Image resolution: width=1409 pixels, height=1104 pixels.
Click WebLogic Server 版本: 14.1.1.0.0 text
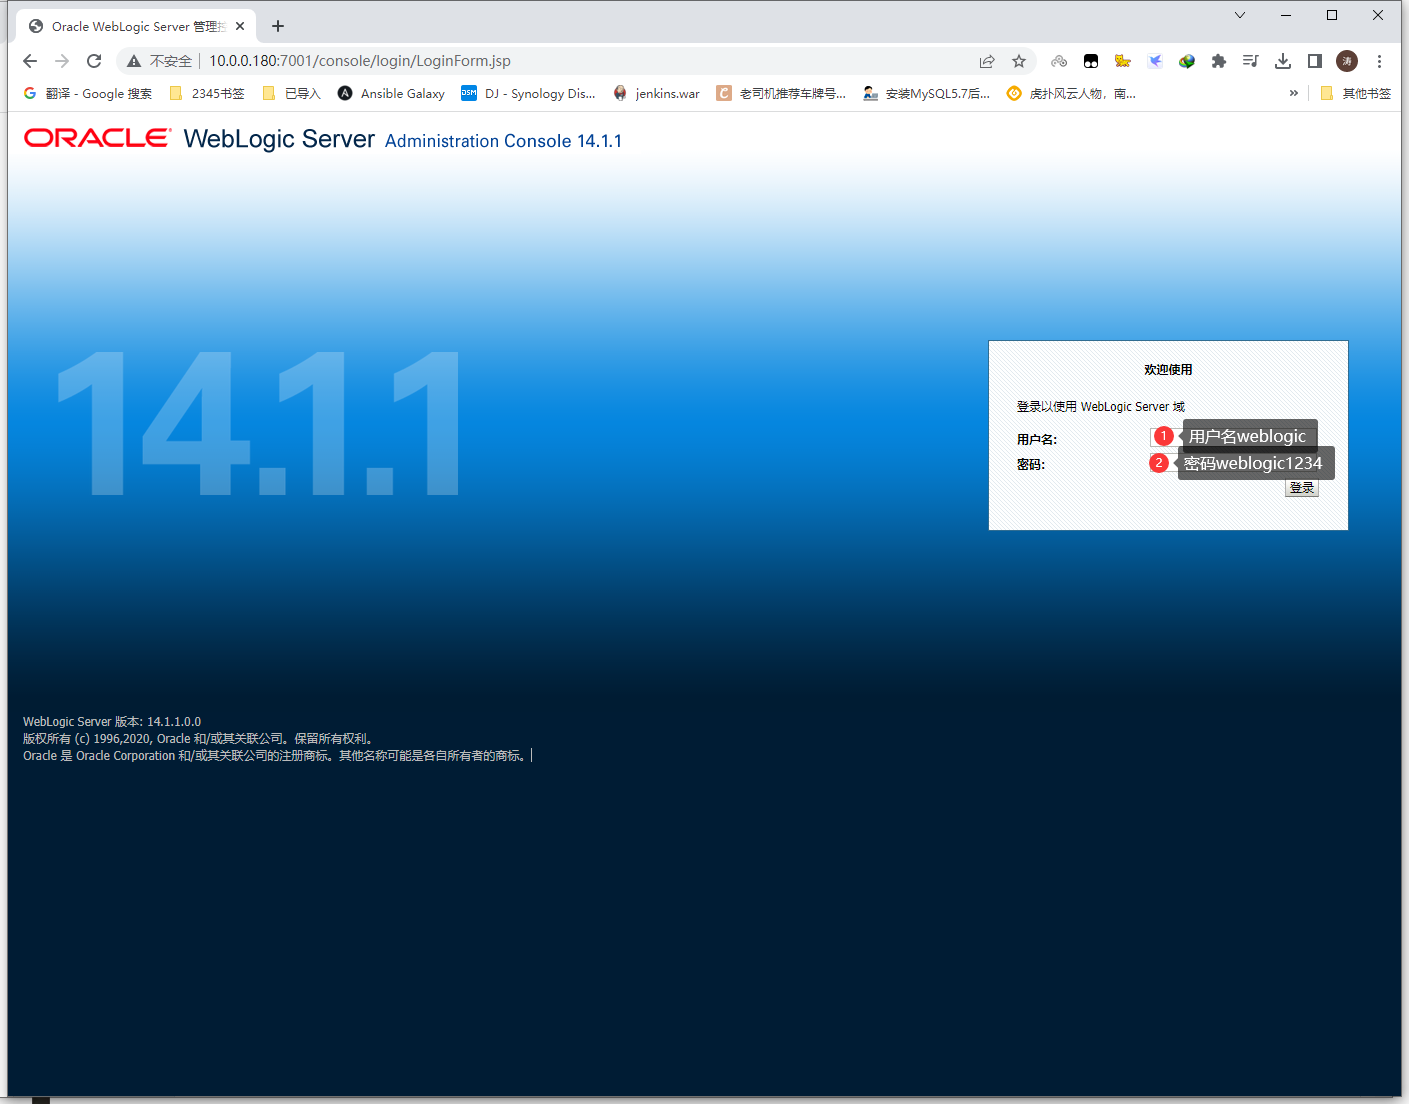pos(112,722)
